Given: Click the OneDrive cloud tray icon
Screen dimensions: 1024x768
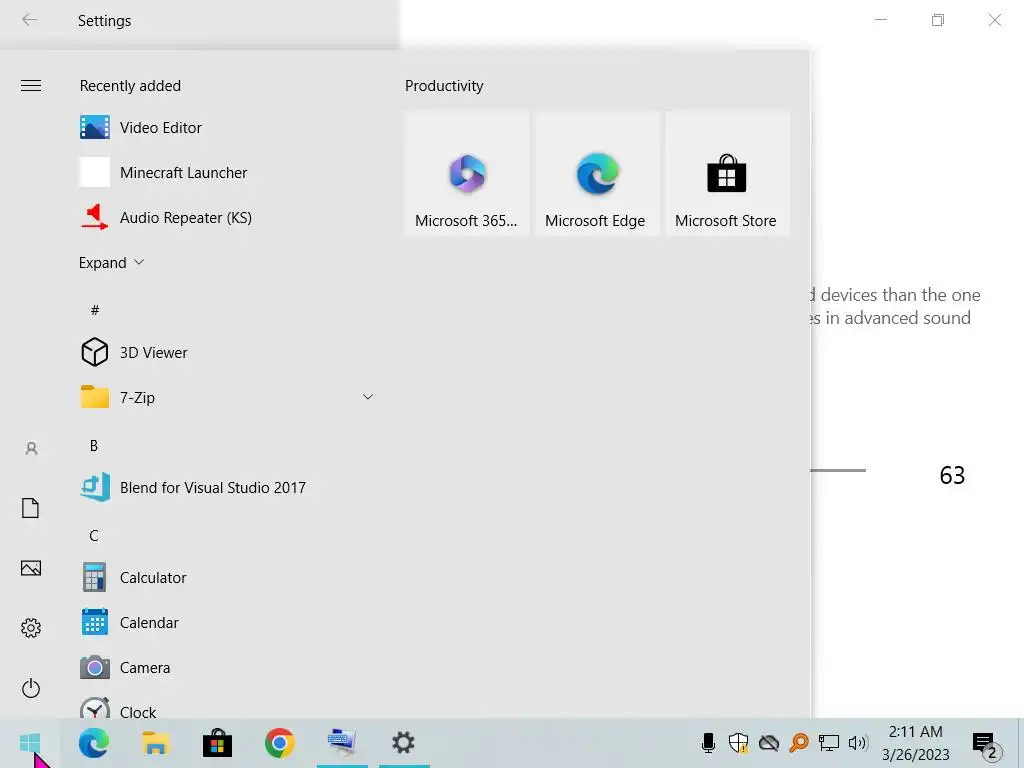Looking at the screenshot, I should coord(769,743).
